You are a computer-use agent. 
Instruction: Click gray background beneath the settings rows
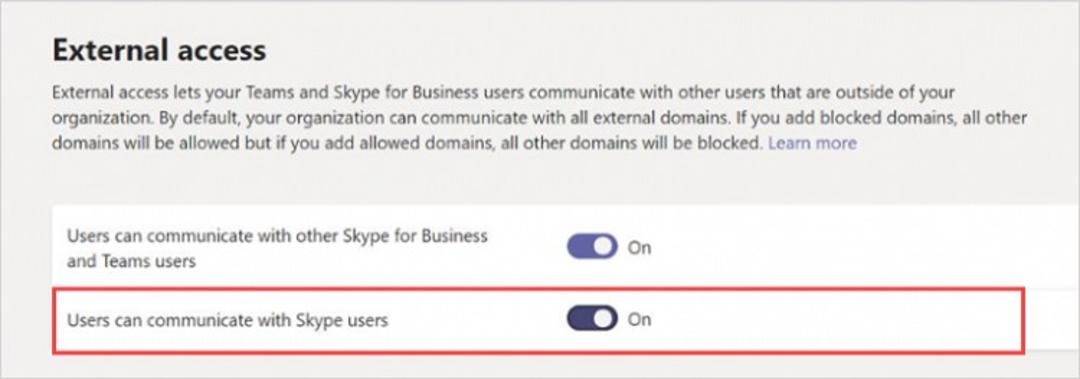[x=537, y=366]
